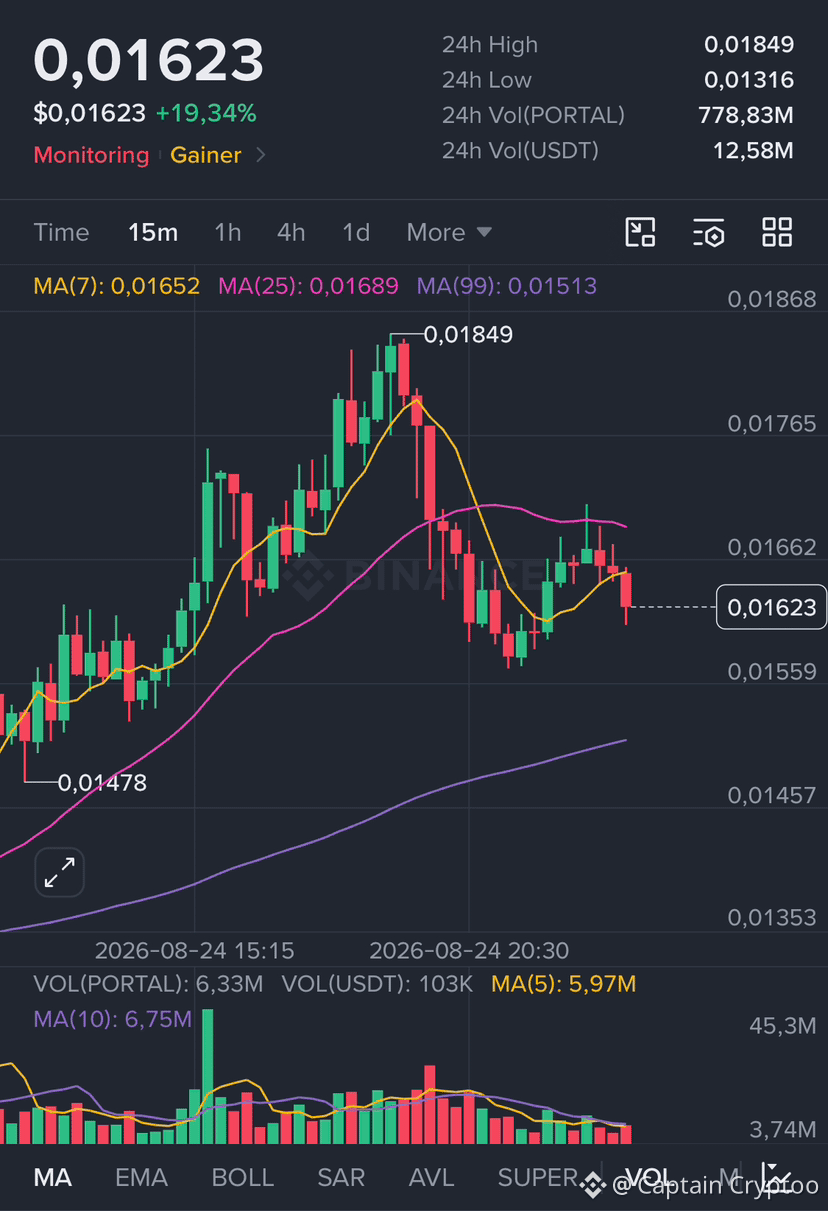The width and height of the screenshot is (828, 1211).
Task: Select the SUPER indicator
Action: point(537,1177)
